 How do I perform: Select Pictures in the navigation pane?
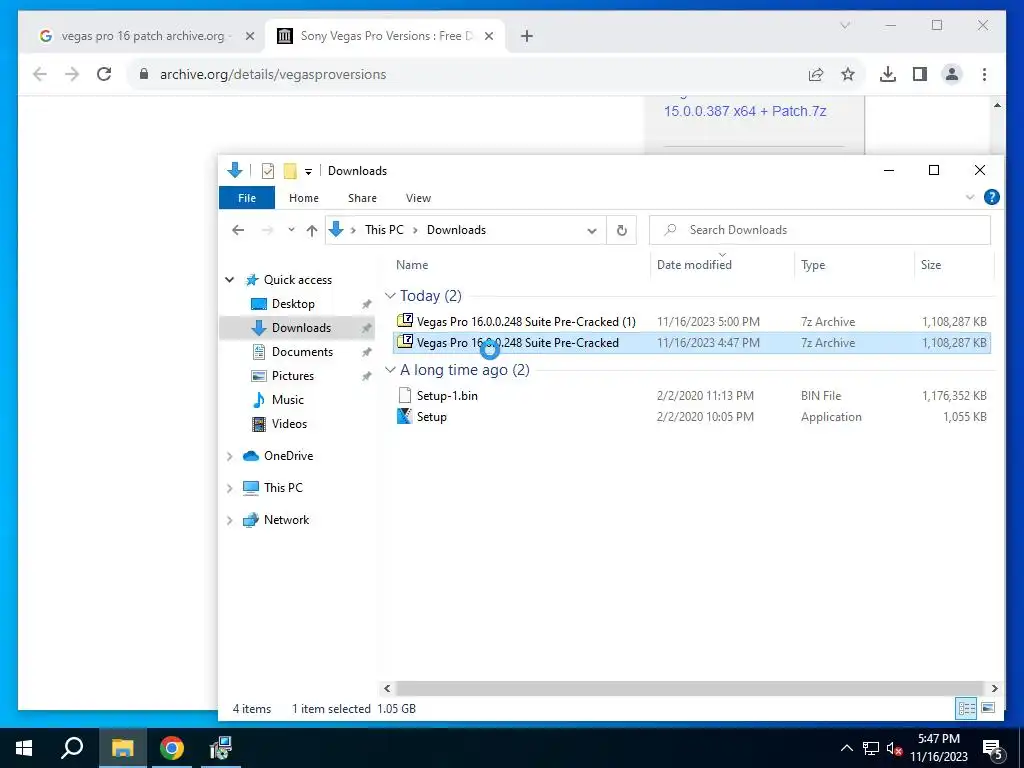(x=293, y=376)
